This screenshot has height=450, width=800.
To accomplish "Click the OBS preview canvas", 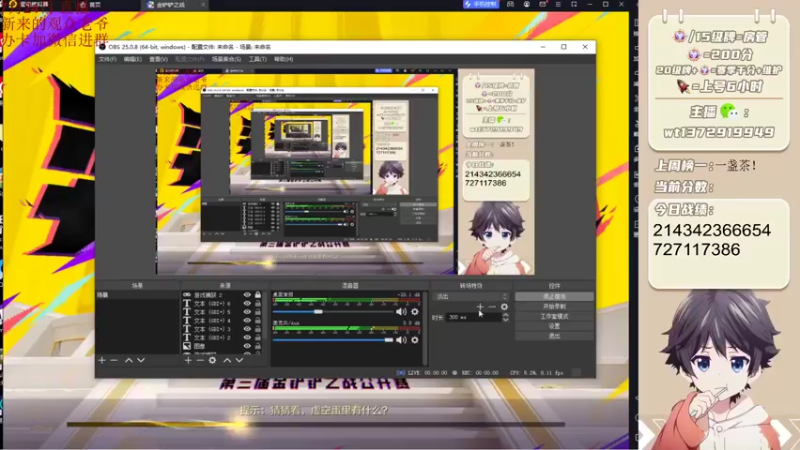I will coord(345,172).
